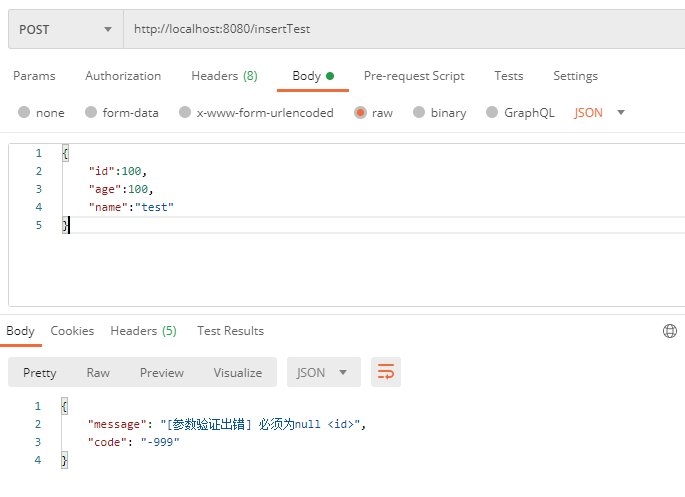Image resolution: width=685 pixels, height=497 pixels.
Task: Click the "age":100 line in request body
Action: click(x=121, y=189)
